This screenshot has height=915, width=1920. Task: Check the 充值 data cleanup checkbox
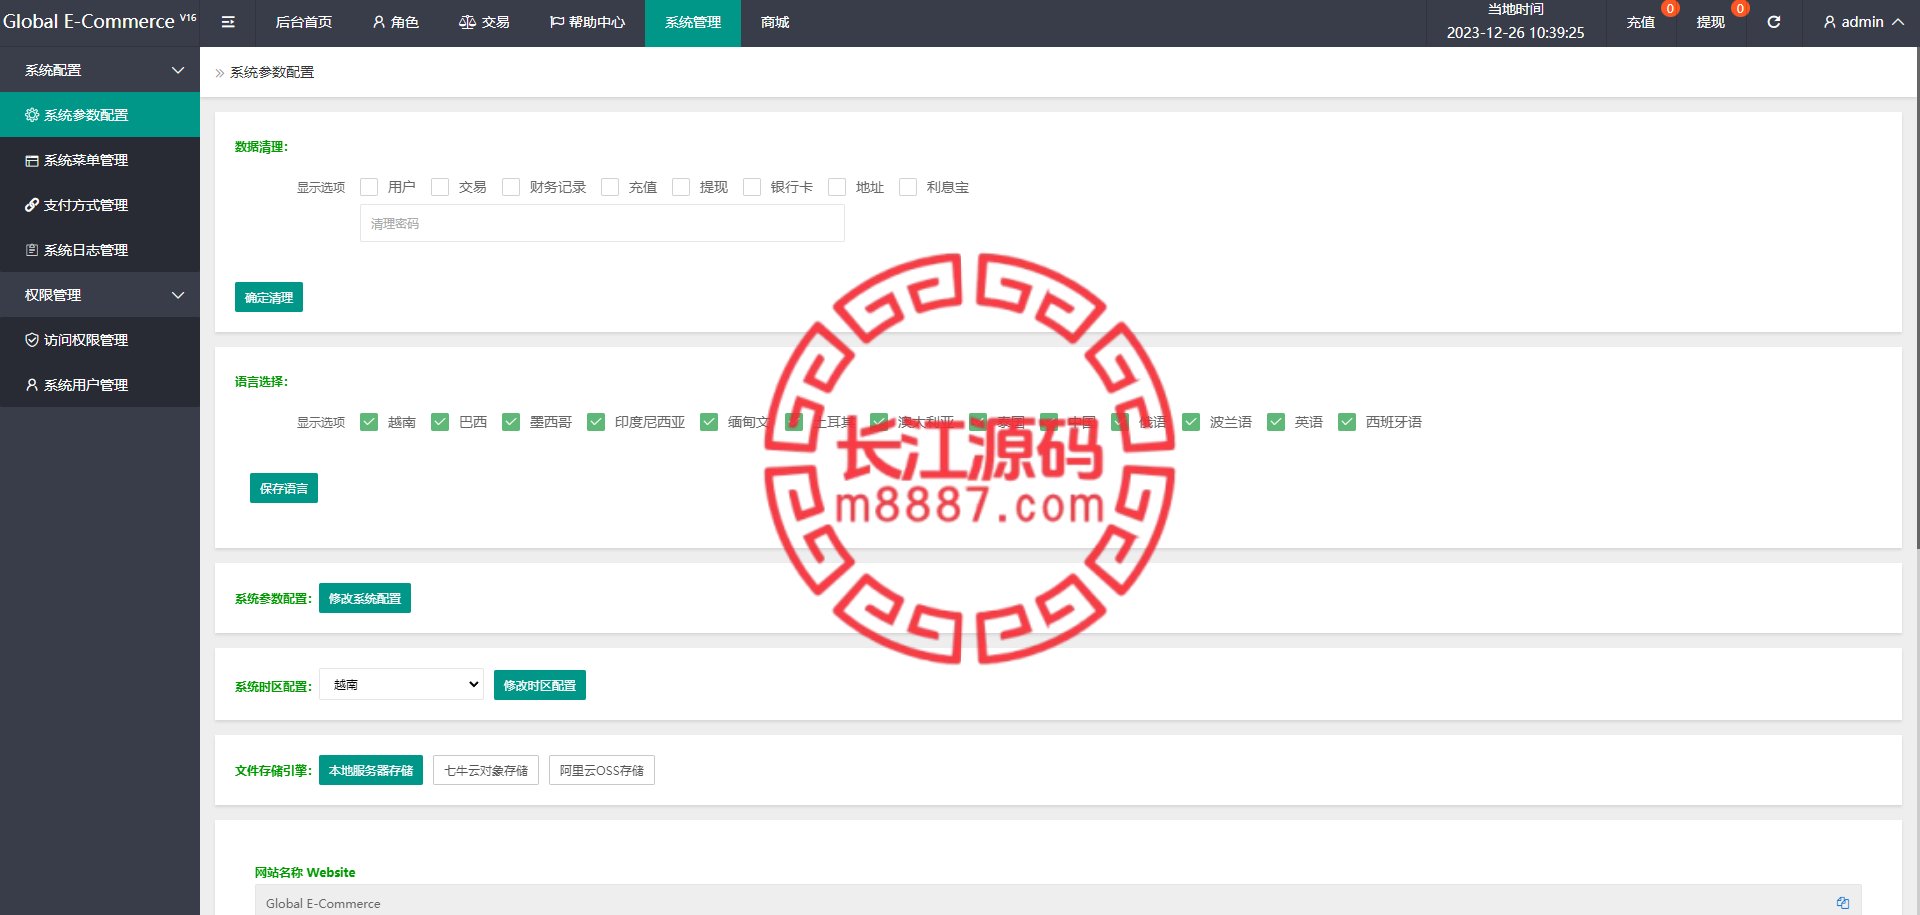tap(610, 187)
